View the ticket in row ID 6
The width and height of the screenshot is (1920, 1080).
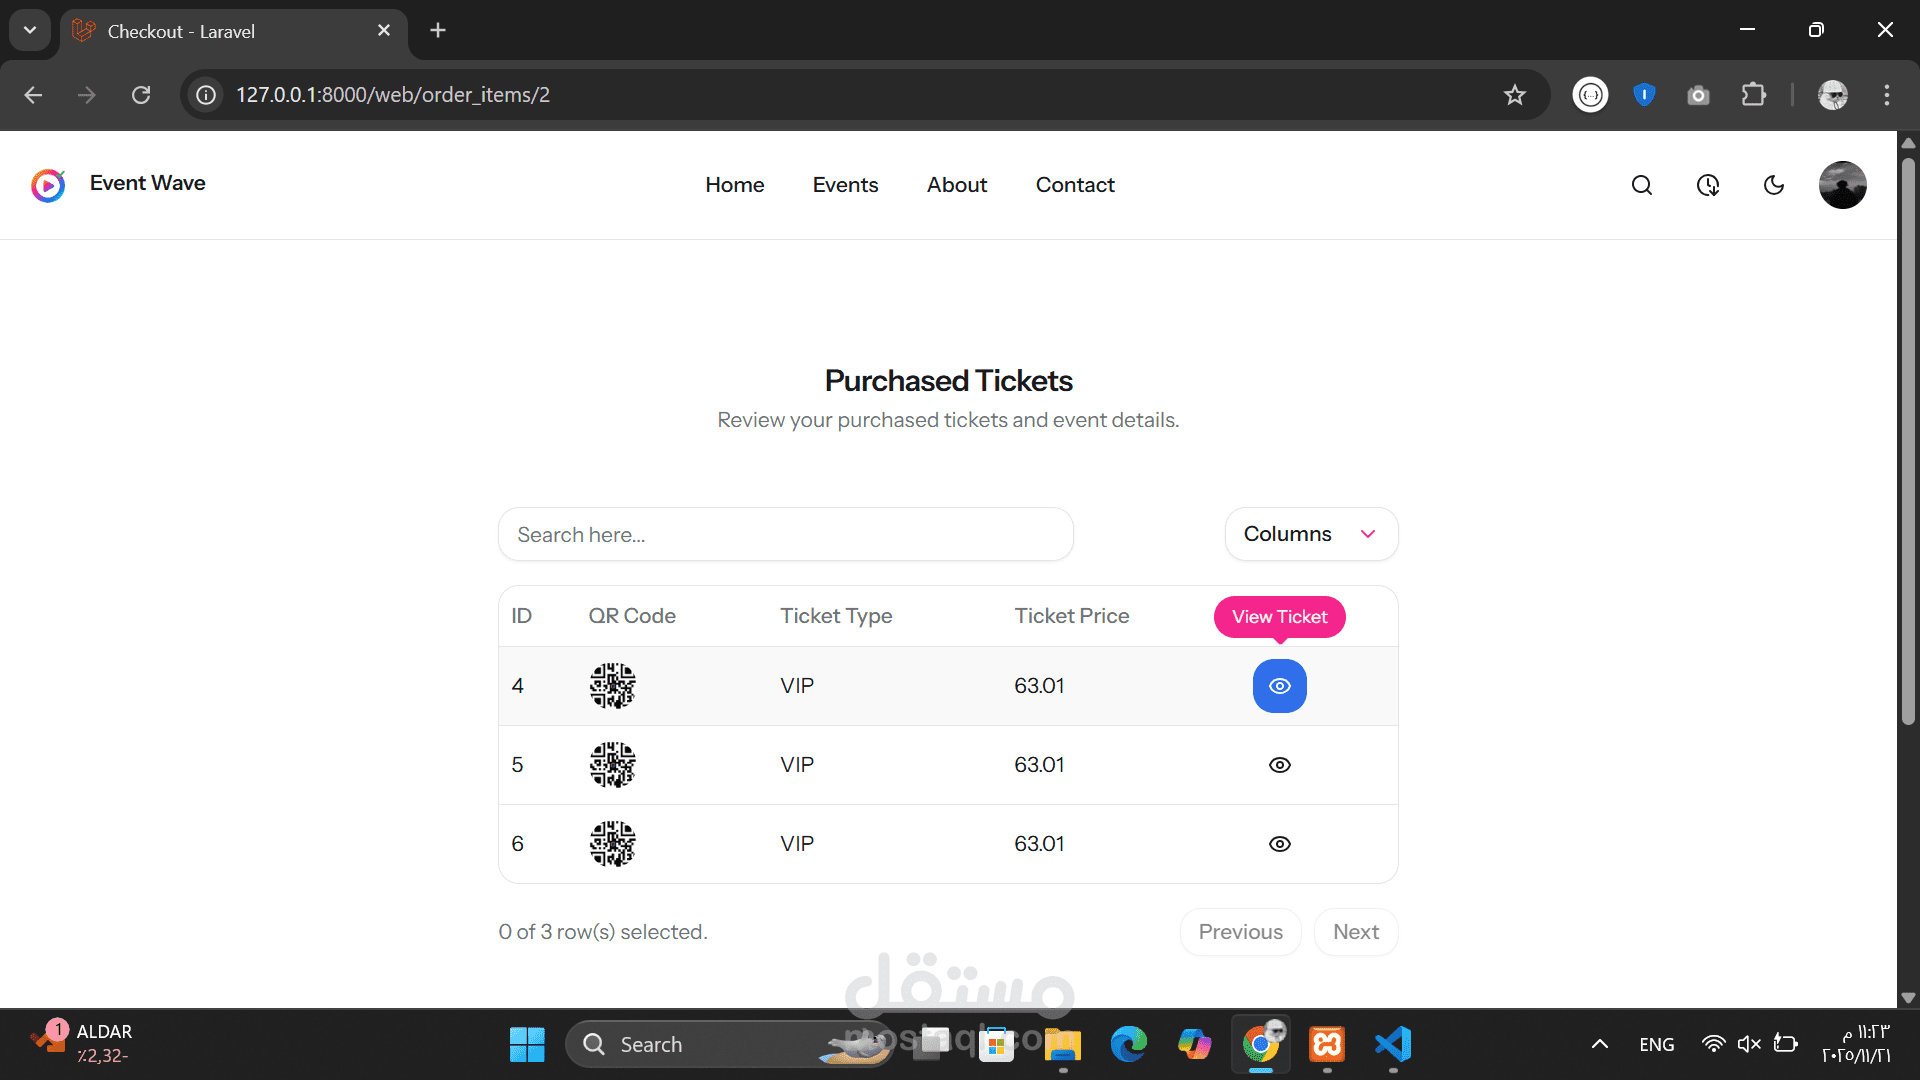(1279, 844)
